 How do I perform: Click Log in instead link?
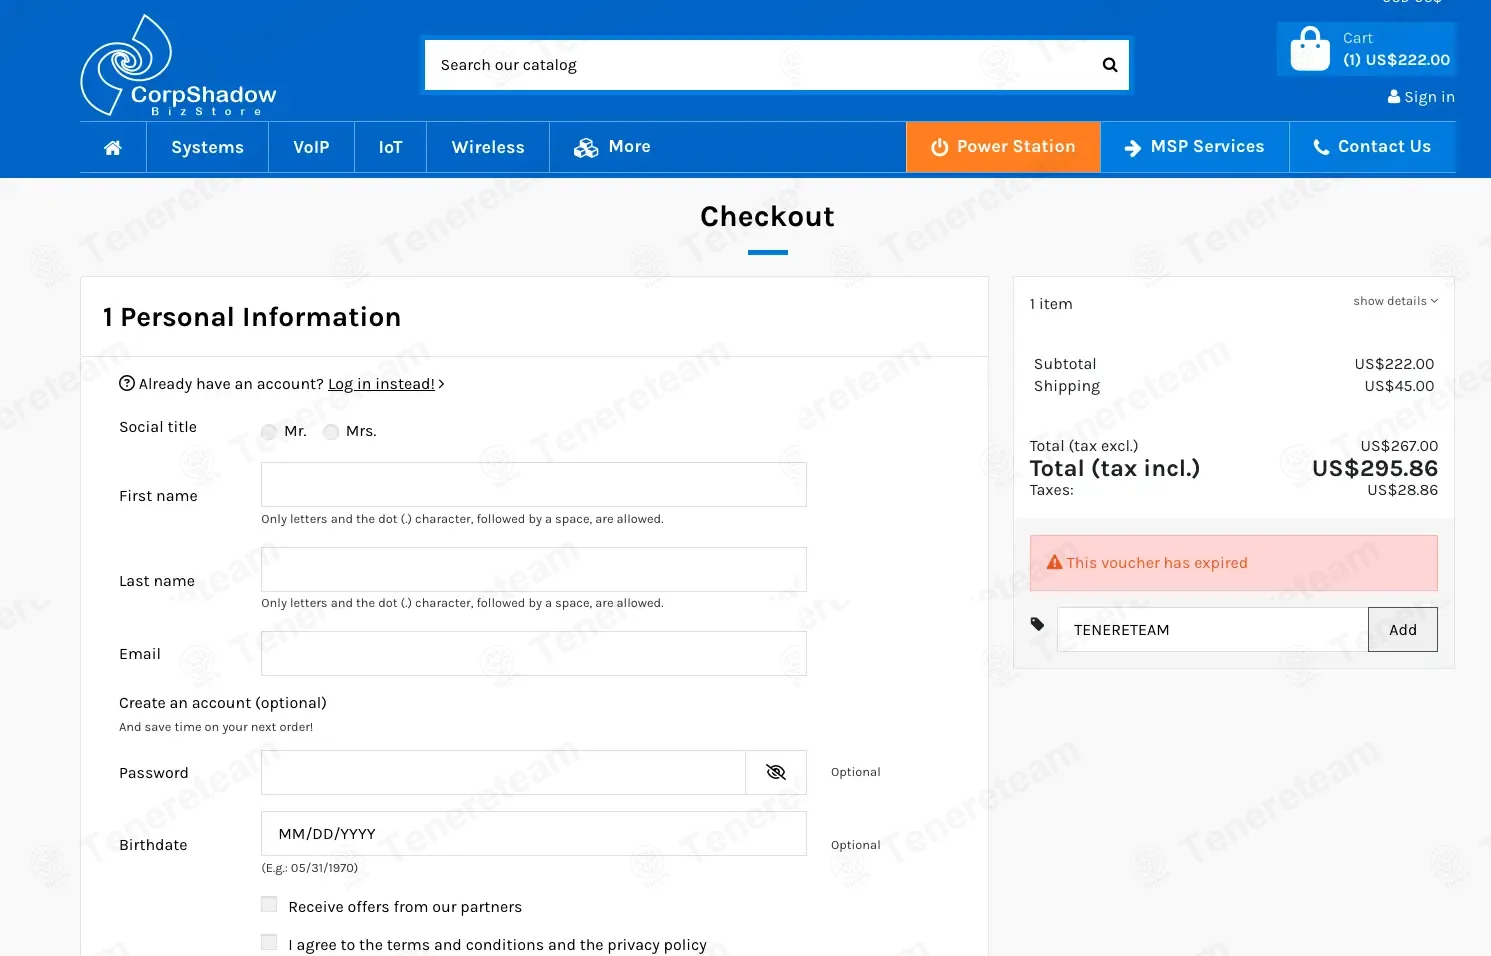tap(381, 384)
